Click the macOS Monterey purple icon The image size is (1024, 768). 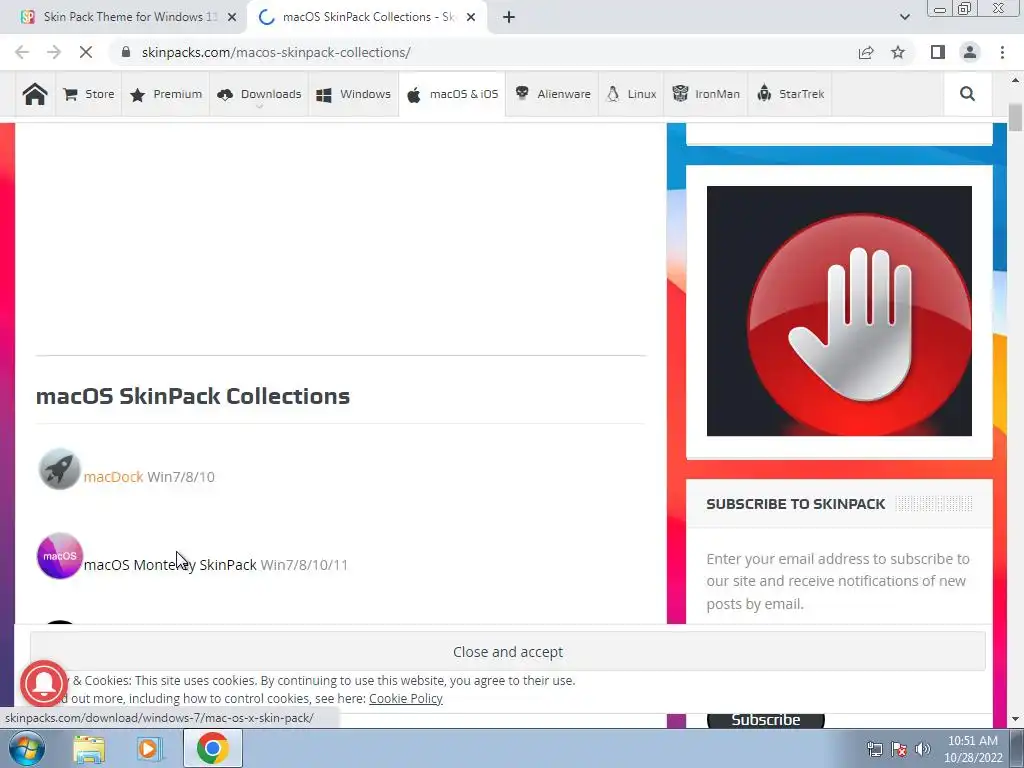(x=59, y=556)
